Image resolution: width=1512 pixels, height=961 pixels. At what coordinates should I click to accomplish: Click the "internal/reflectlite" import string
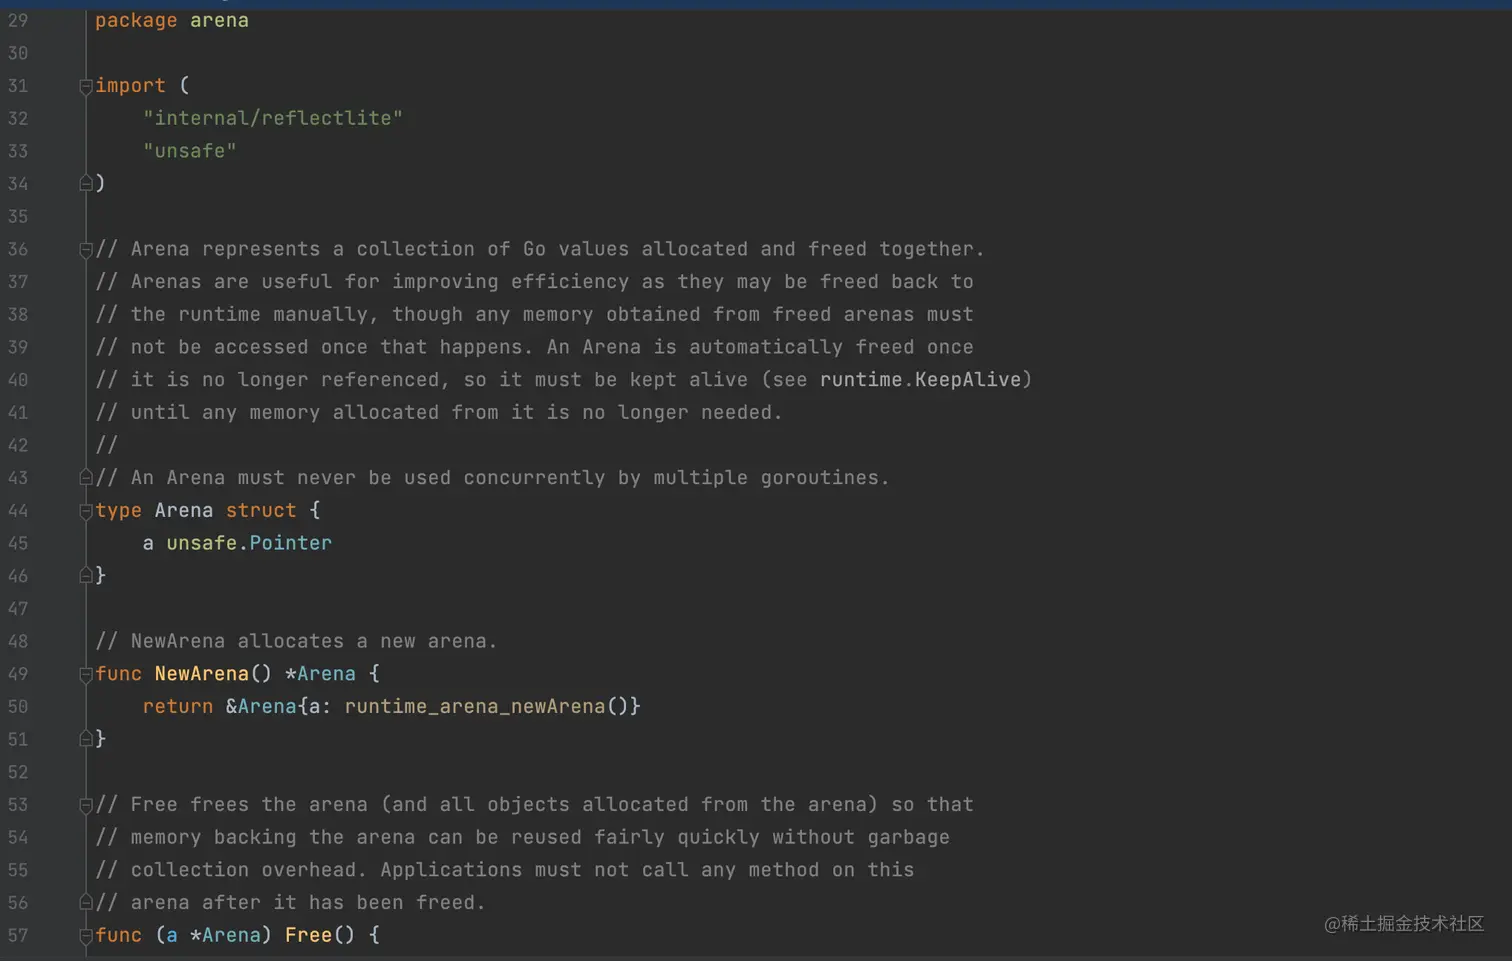pos(272,118)
